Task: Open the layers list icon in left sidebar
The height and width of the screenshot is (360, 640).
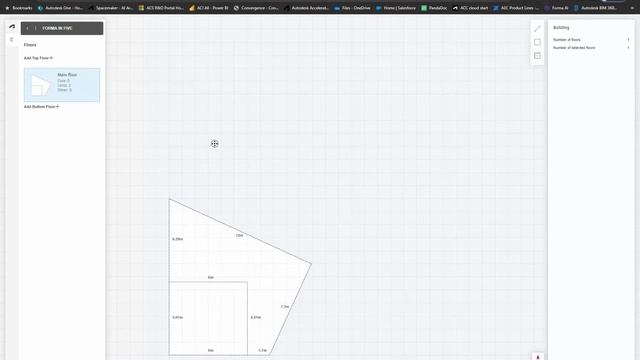Action: pos(11,40)
